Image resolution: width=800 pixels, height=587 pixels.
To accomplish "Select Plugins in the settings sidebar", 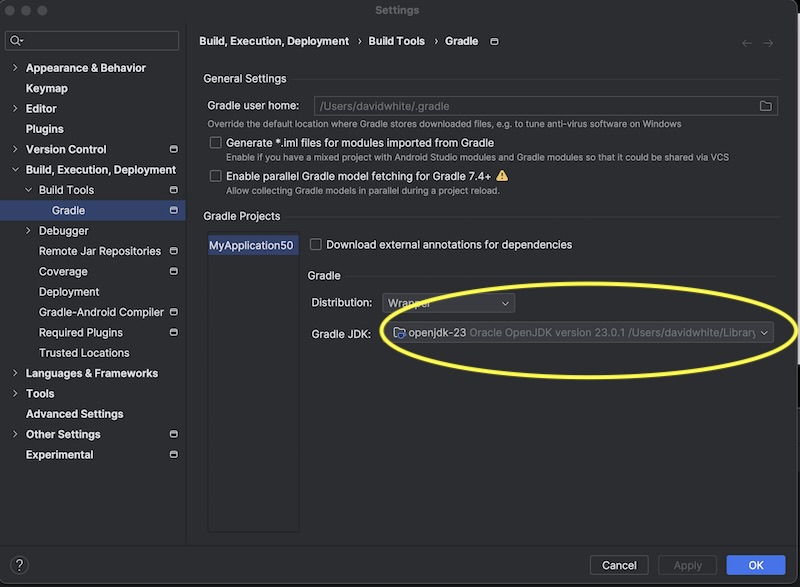I will tap(45, 129).
